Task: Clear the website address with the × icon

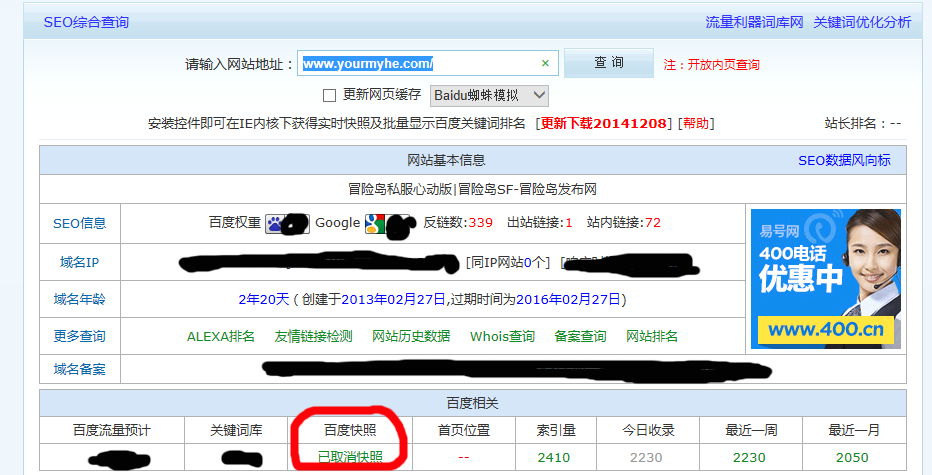Action: point(545,63)
